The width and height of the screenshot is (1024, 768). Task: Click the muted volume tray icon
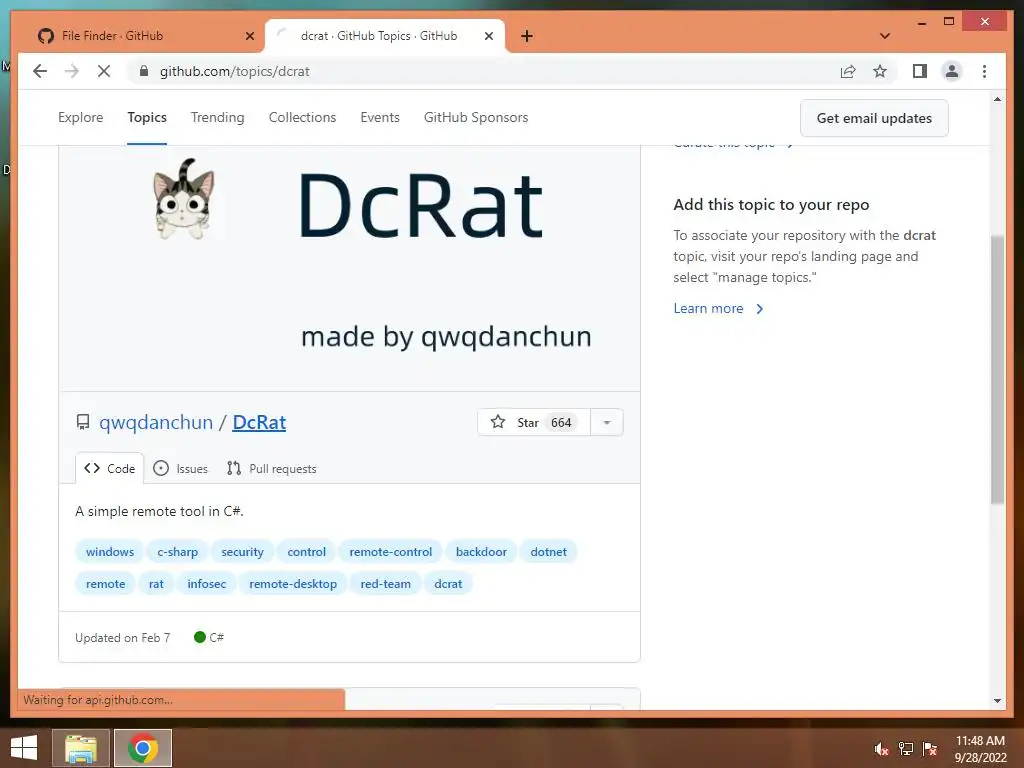[x=882, y=749]
